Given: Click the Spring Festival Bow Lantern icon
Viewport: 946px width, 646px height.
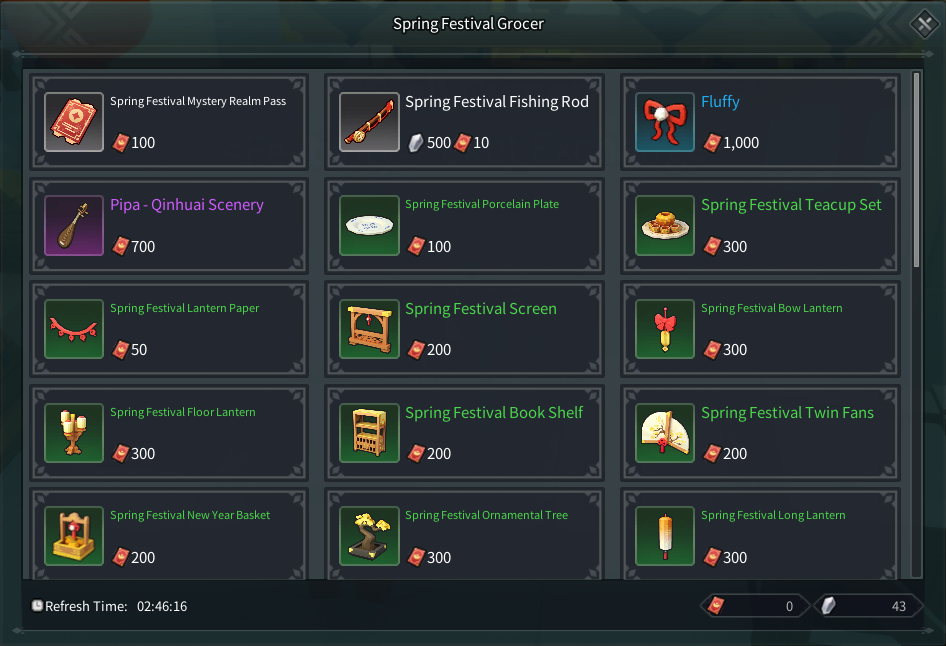Looking at the screenshot, I should (x=665, y=329).
